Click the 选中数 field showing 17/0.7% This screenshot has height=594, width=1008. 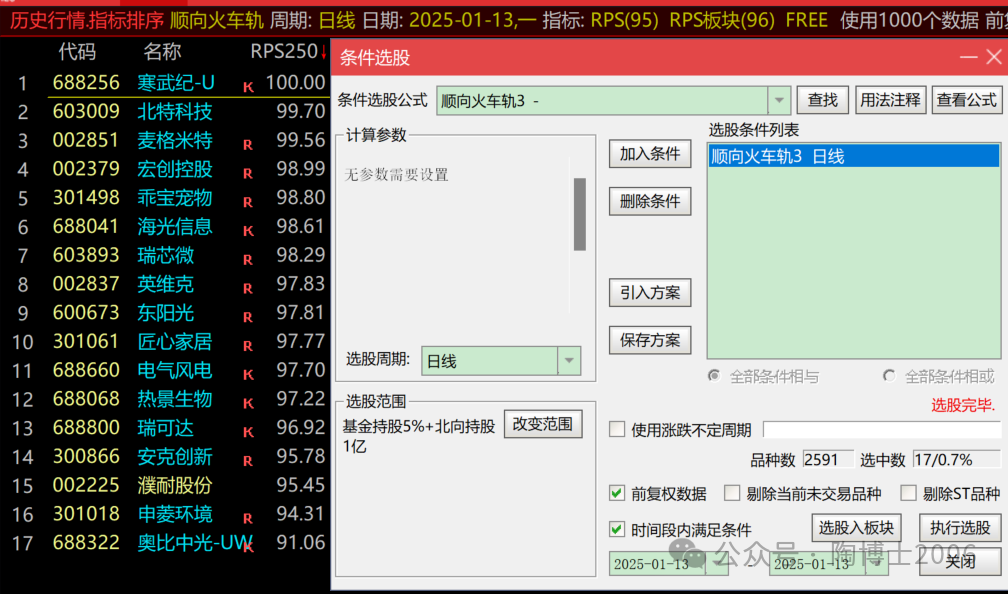[x=956, y=460]
